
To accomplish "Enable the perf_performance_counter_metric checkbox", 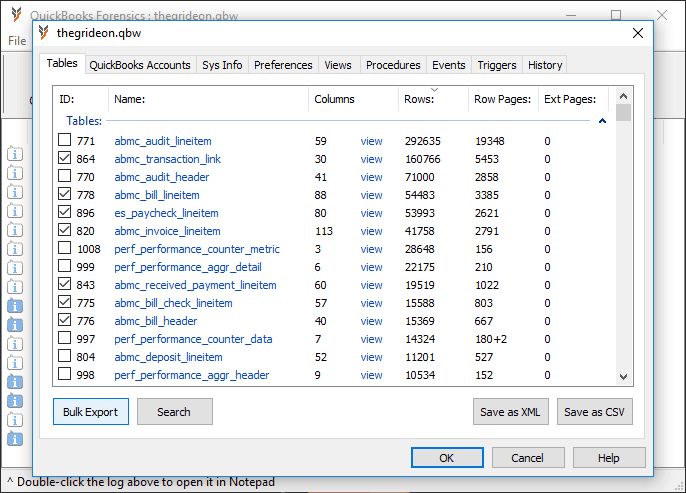I will 64,248.
